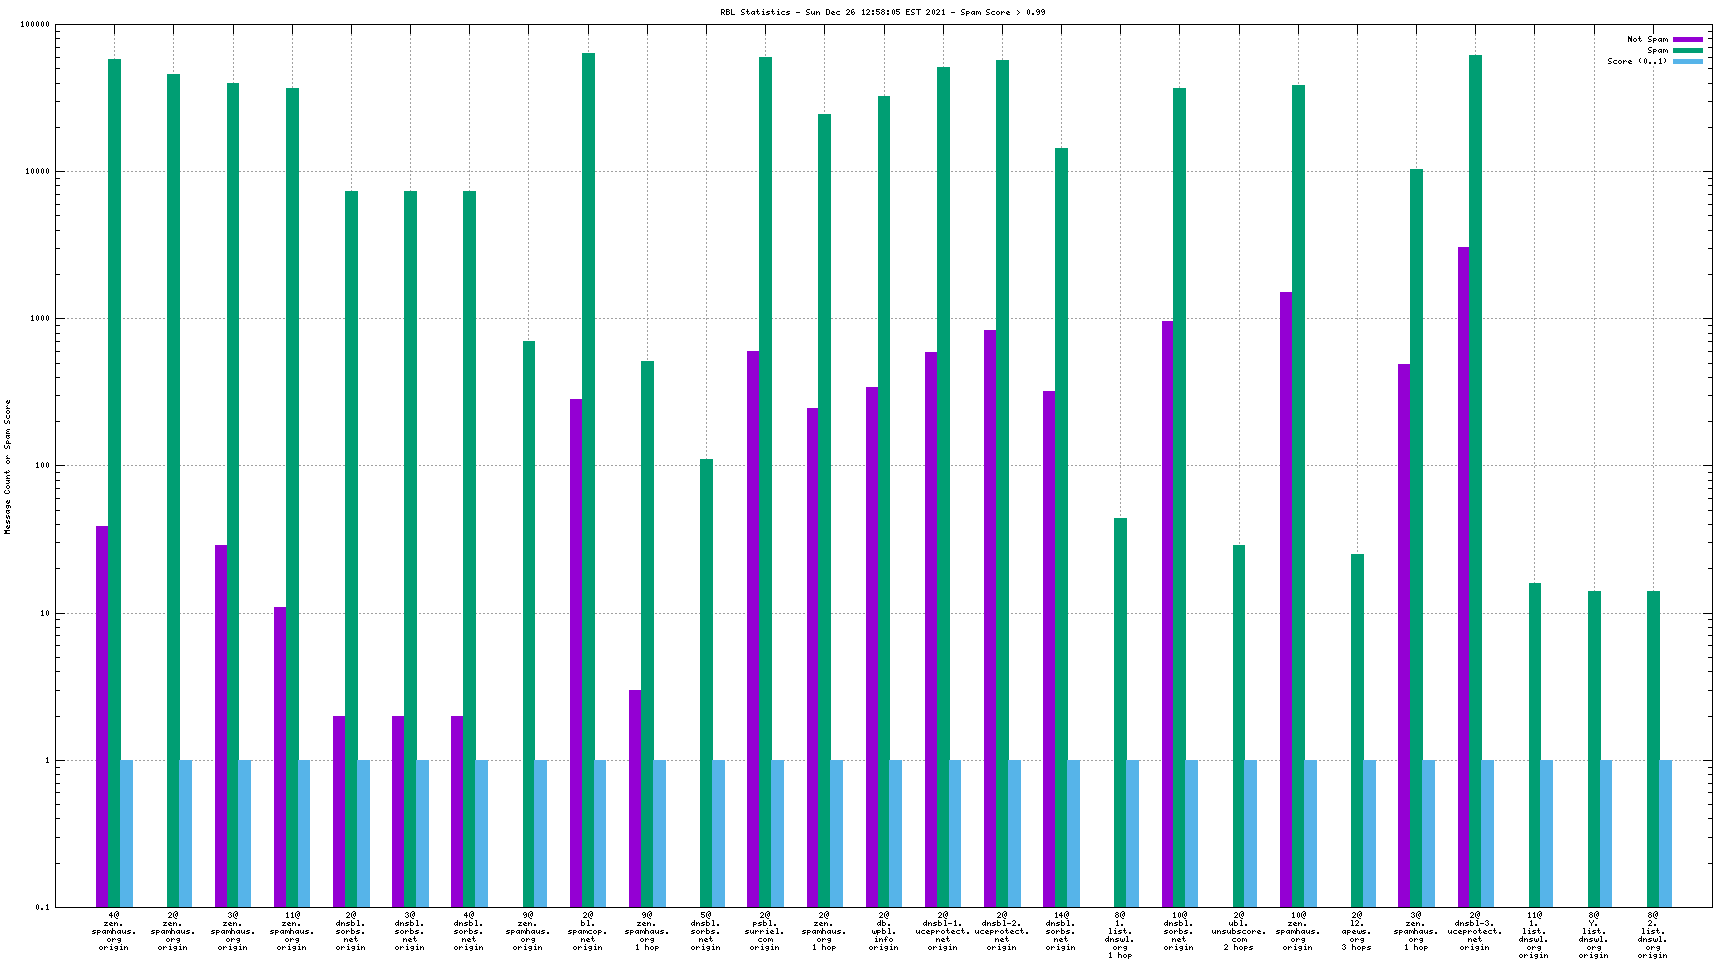Click the 100000 y-axis tick label
Image resolution: width=1728 pixels, height=972 pixels.
point(35,25)
